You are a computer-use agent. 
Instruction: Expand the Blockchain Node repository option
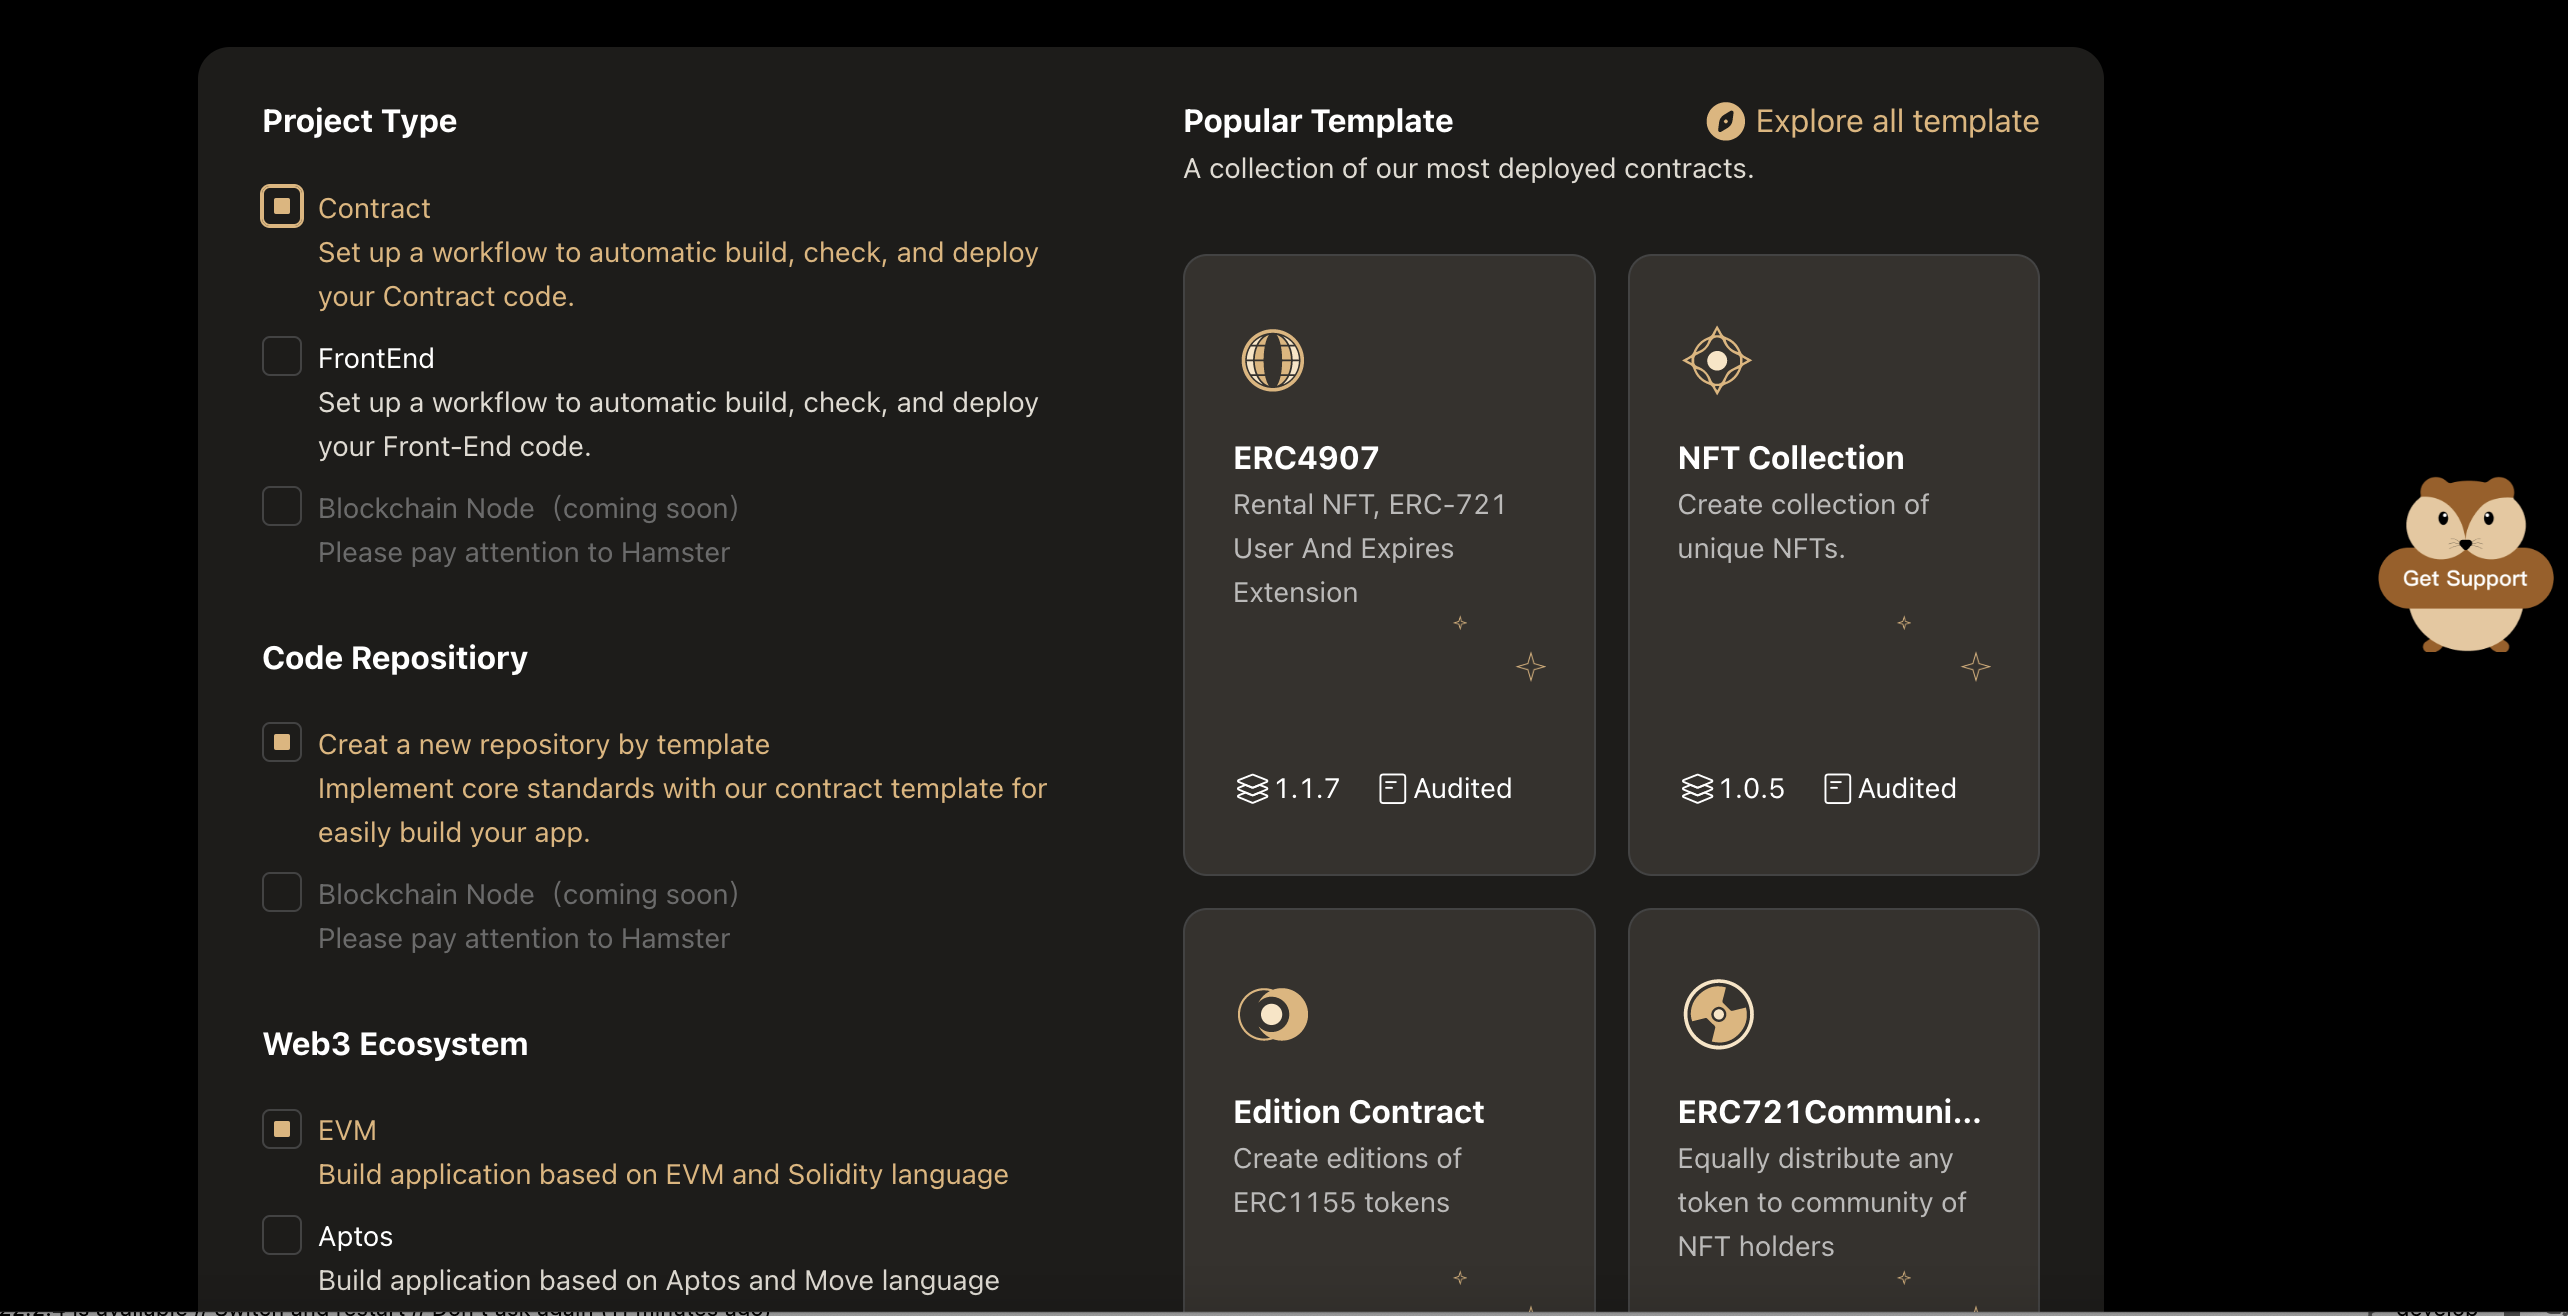(x=282, y=891)
